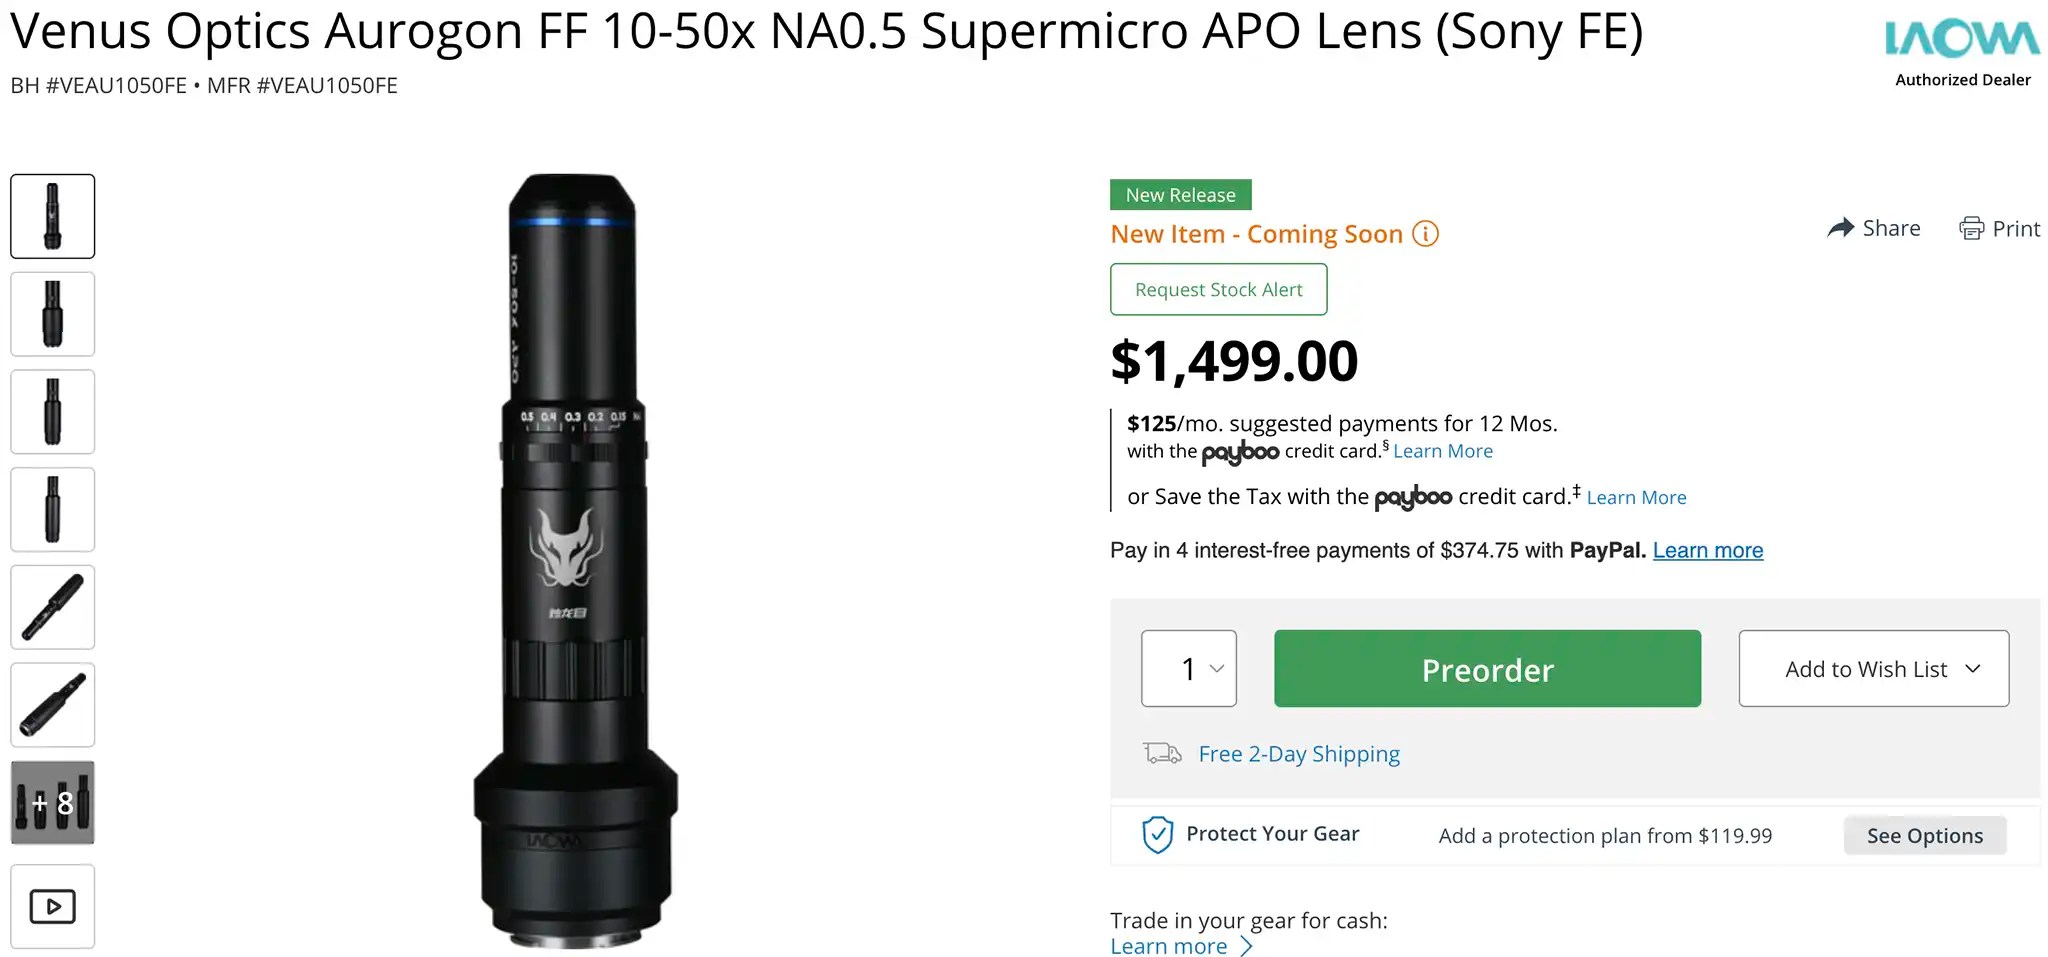
Task: Expand the Add to Wish List dropdown
Action: (x=1873, y=668)
